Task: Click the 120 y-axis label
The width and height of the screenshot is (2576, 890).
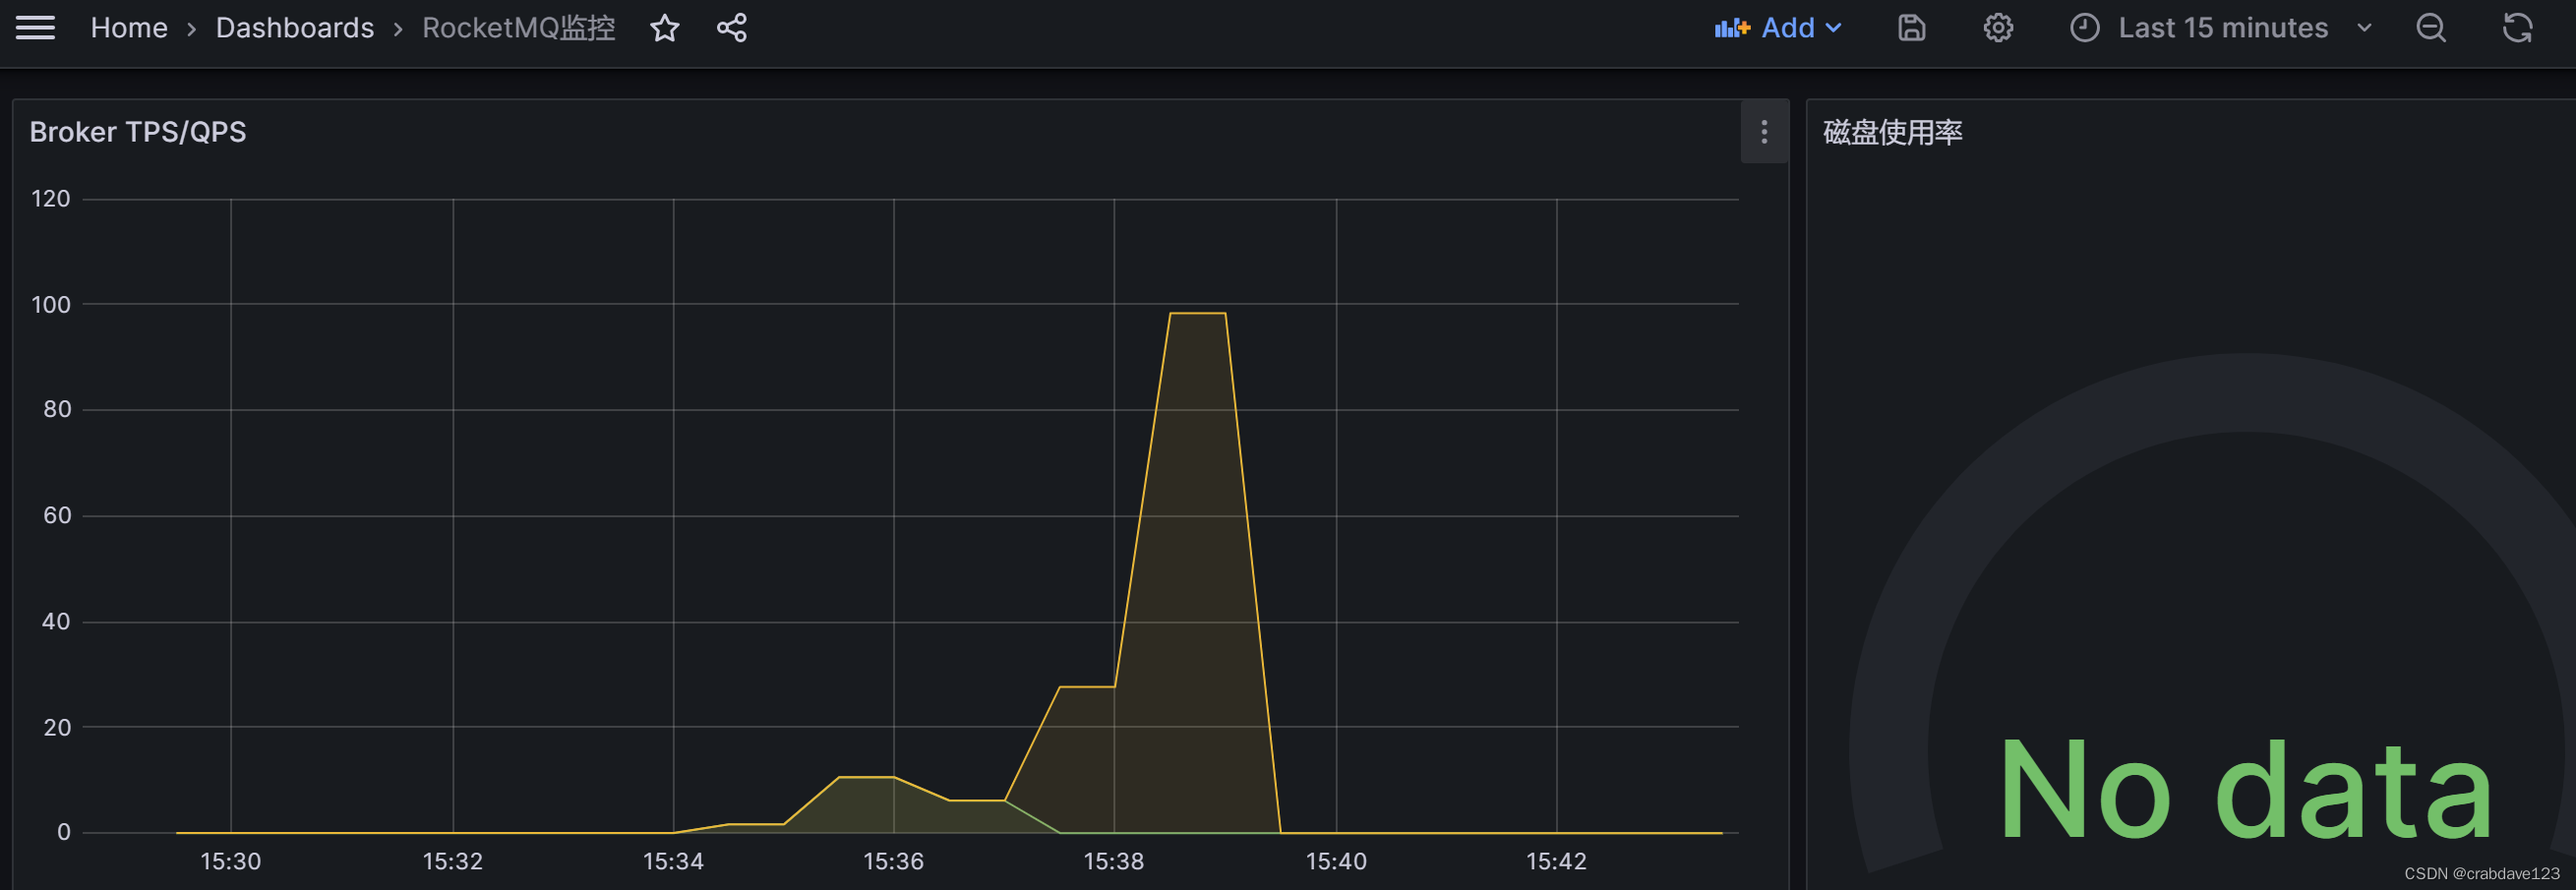Action: pos(51,199)
